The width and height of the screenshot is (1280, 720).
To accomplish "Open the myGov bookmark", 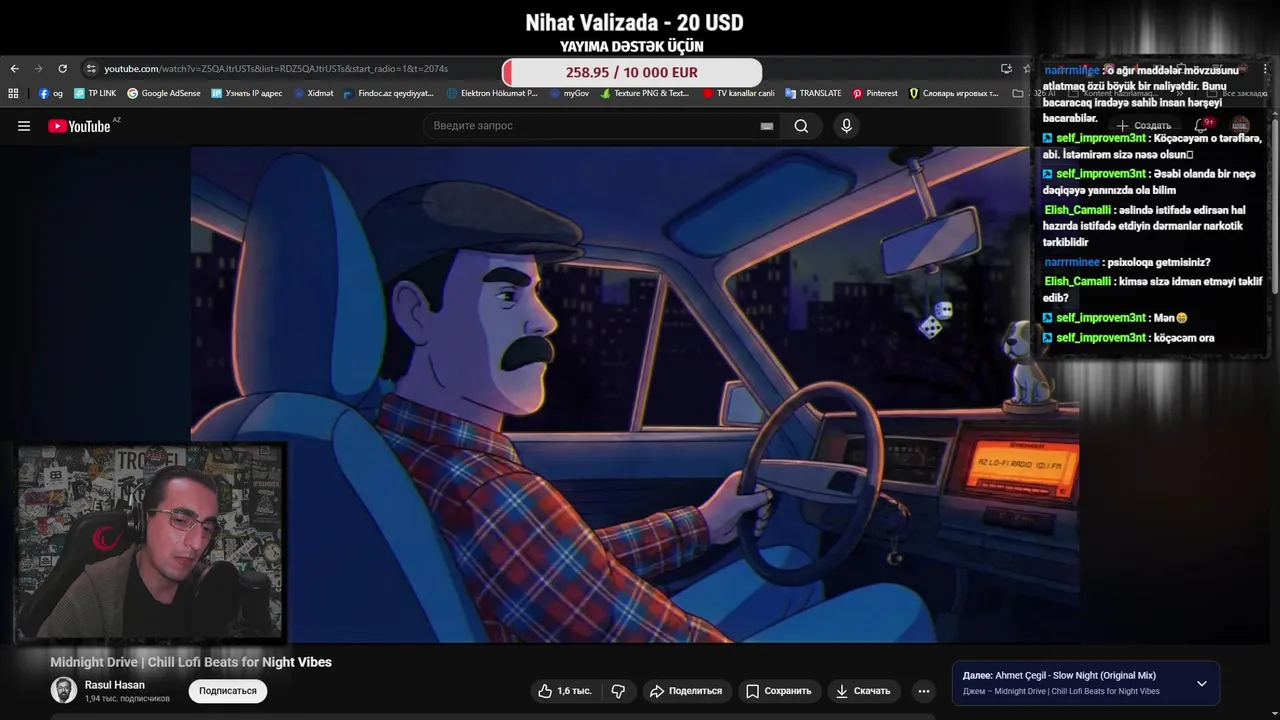I will pyautogui.click(x=569, y=93).
